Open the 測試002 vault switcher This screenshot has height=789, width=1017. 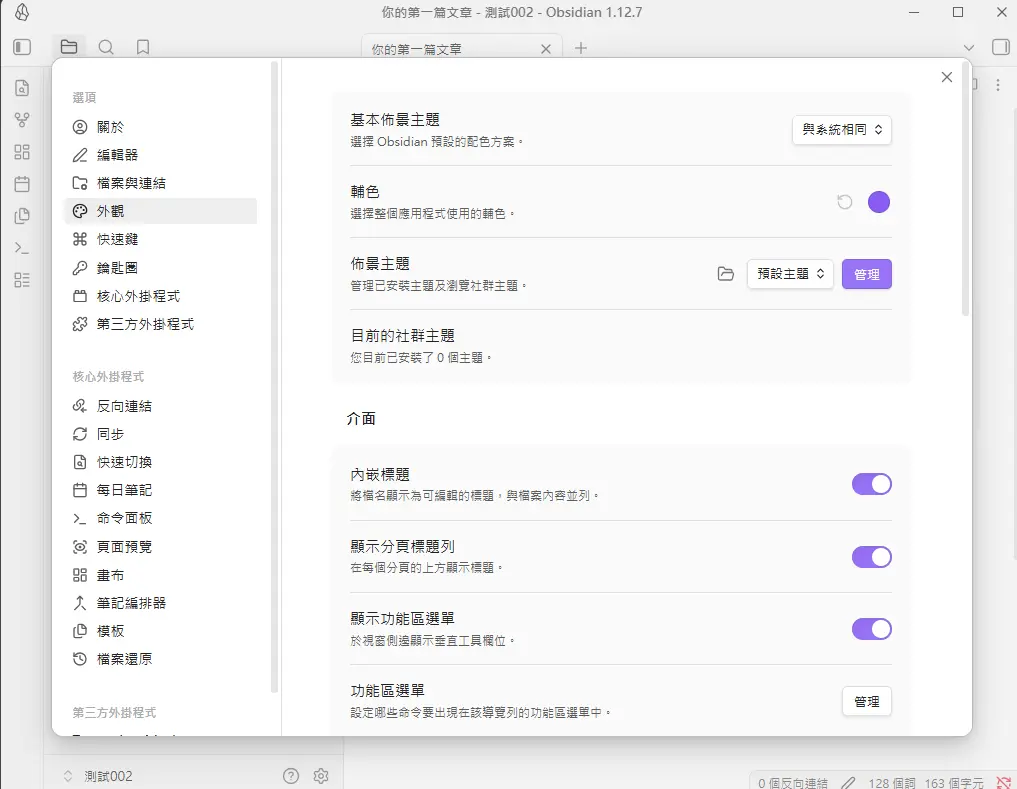[x=98, y=775]
